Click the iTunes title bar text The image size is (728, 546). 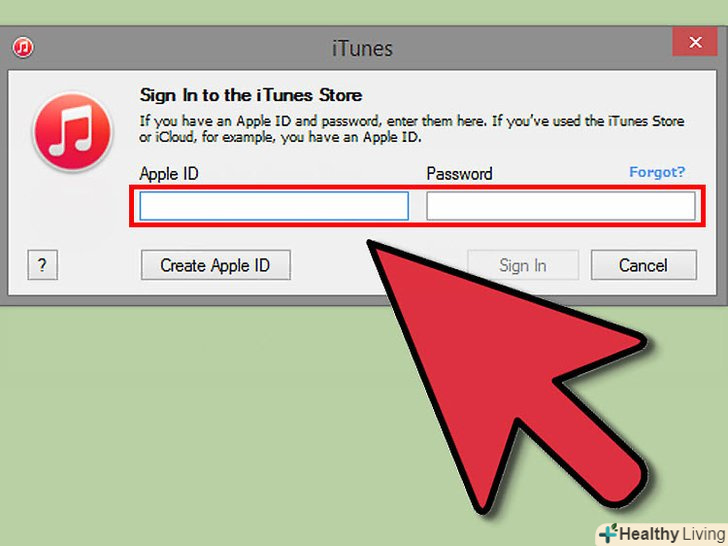pos(362,48)
